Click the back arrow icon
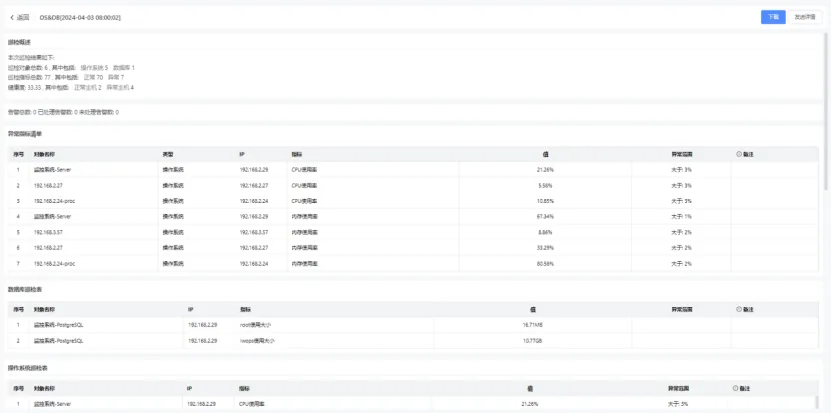The height and width of the screenshot is (413, 831). click(12, 18)
